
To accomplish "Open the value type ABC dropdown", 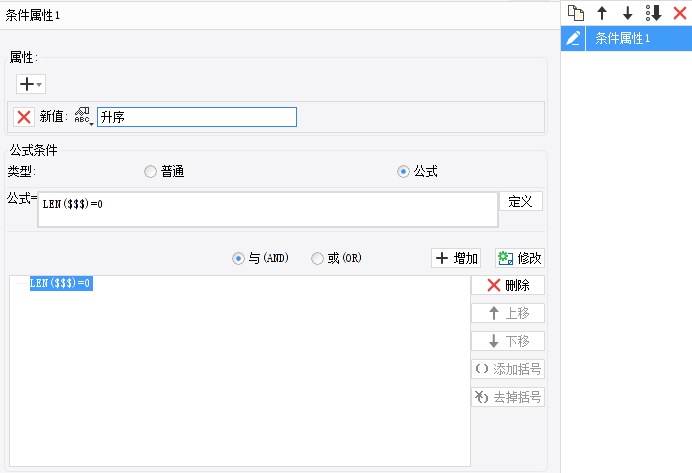I will (x=83, y=116).
